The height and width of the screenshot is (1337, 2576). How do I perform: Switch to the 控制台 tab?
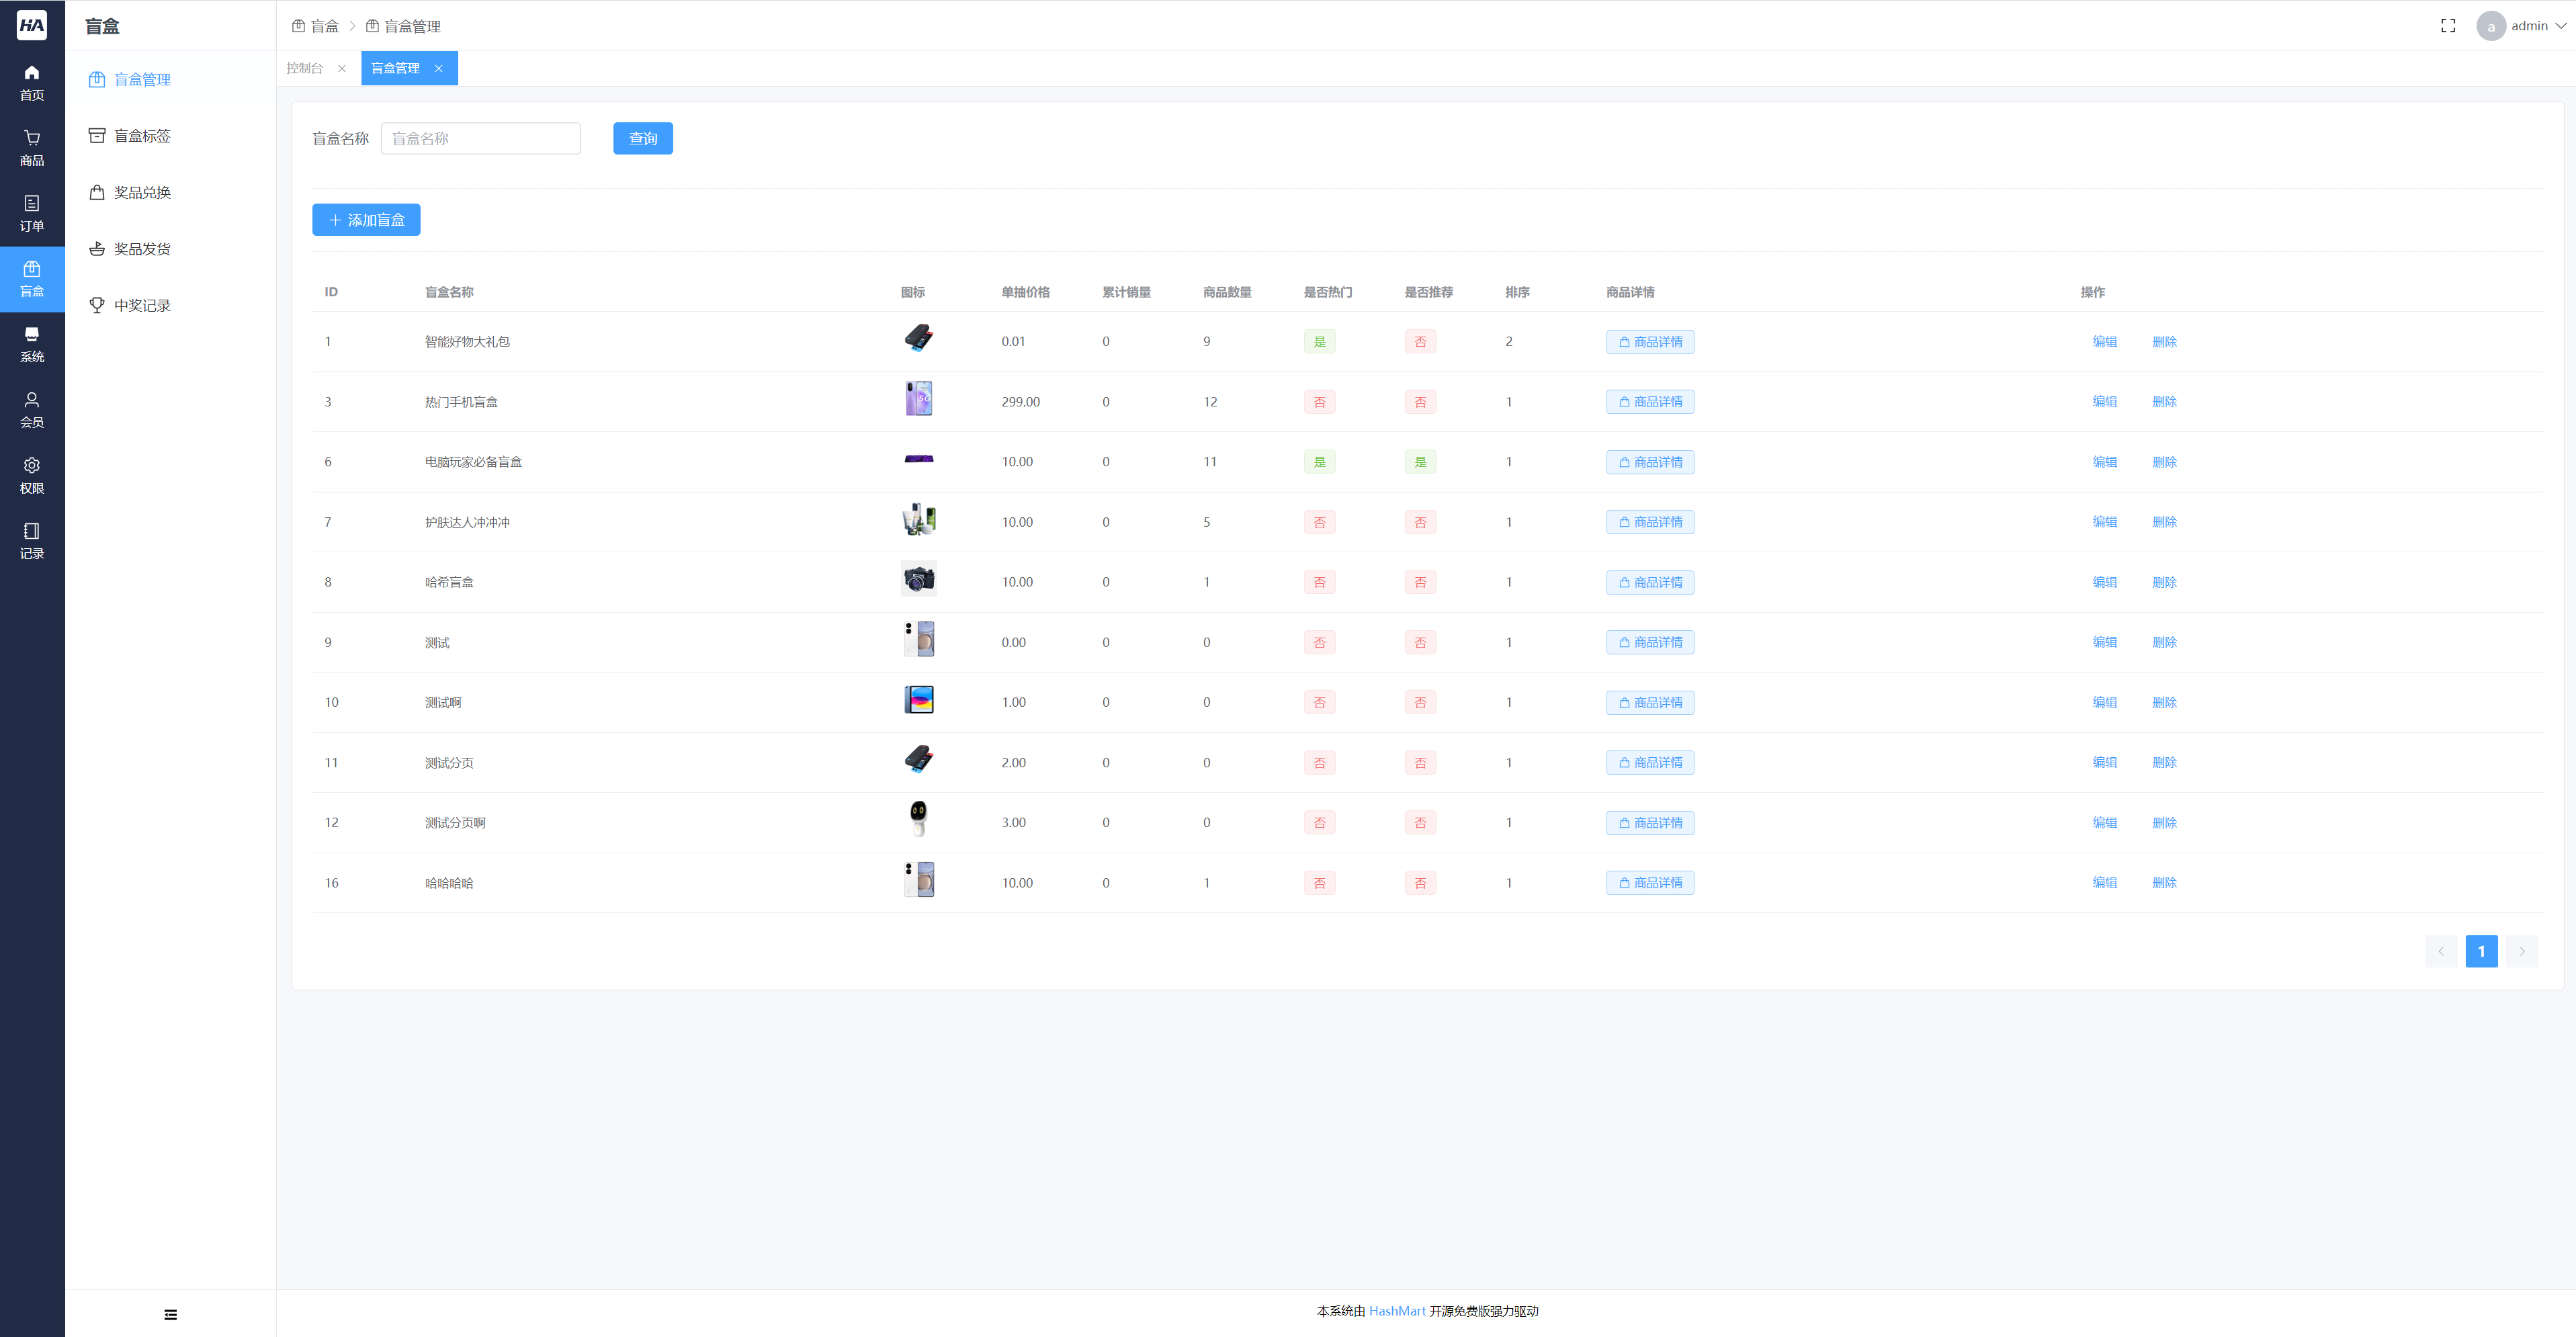tap(305, 68)
